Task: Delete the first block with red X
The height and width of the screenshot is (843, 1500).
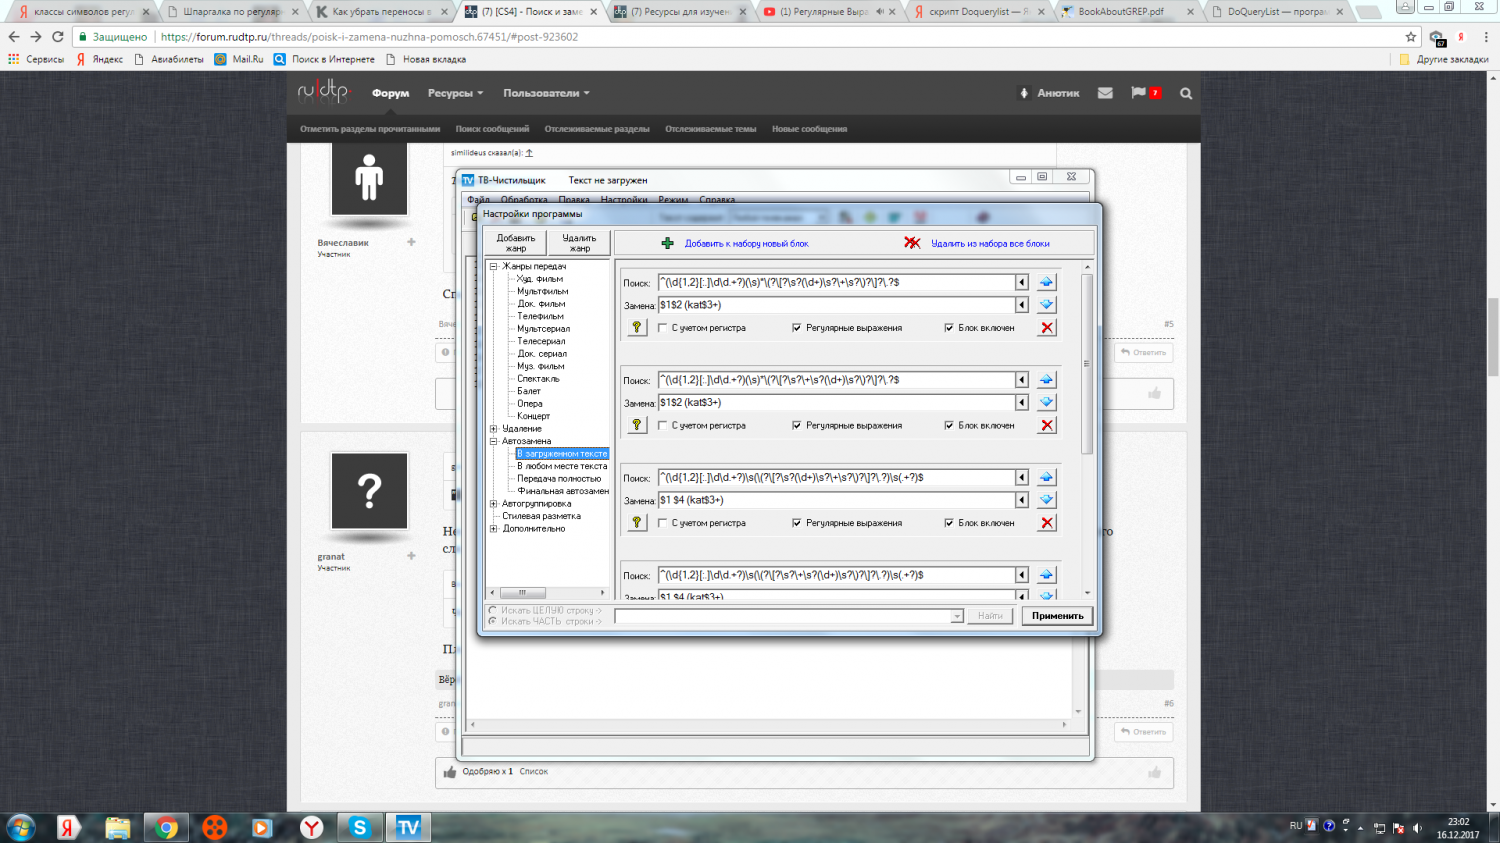Action: pyautogui.click(x=1047, y=328)
